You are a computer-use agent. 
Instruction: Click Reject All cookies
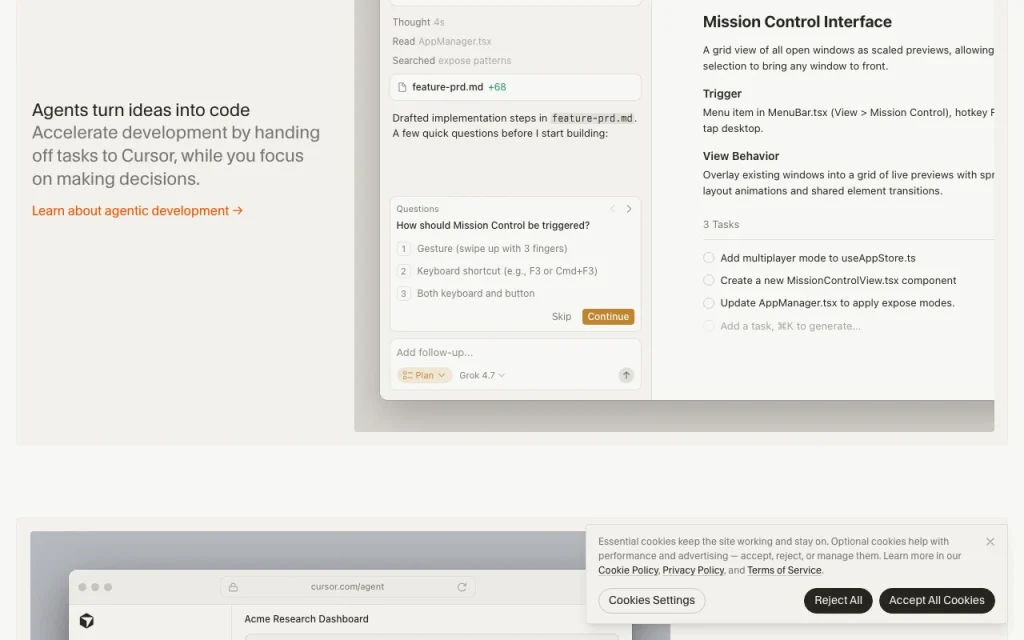coord(838,600)
